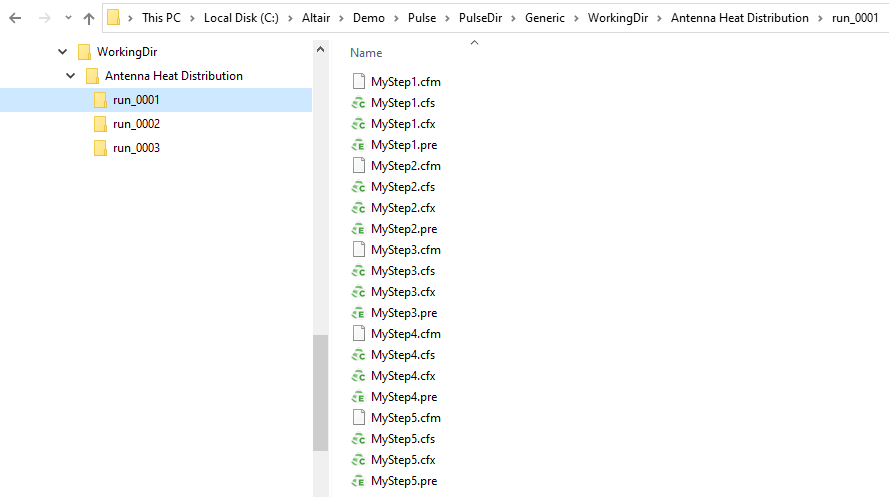Select run_0003 in the navigation tree
889x497 pixels.
[x=136, y=148]
